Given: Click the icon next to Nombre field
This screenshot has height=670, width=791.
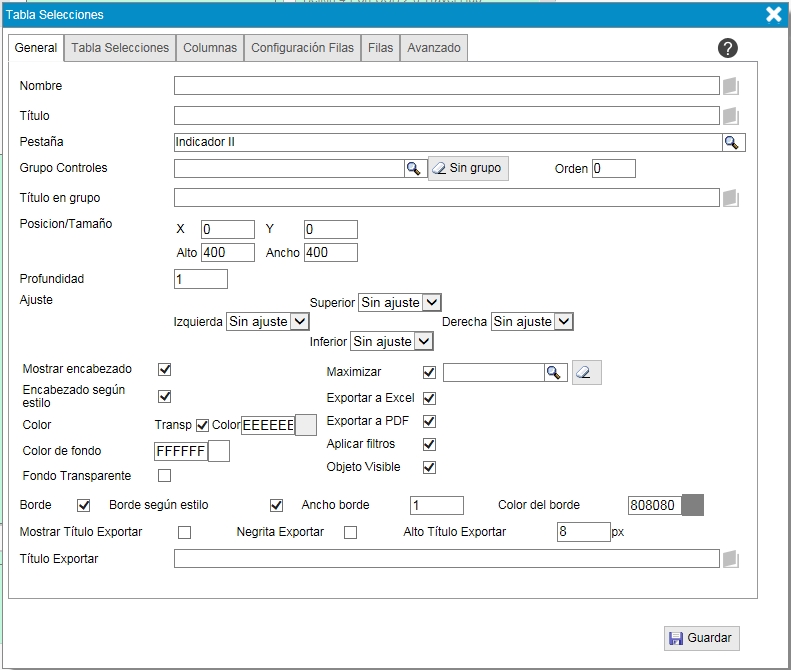Looking at the screenshot, I should [730, 86].
